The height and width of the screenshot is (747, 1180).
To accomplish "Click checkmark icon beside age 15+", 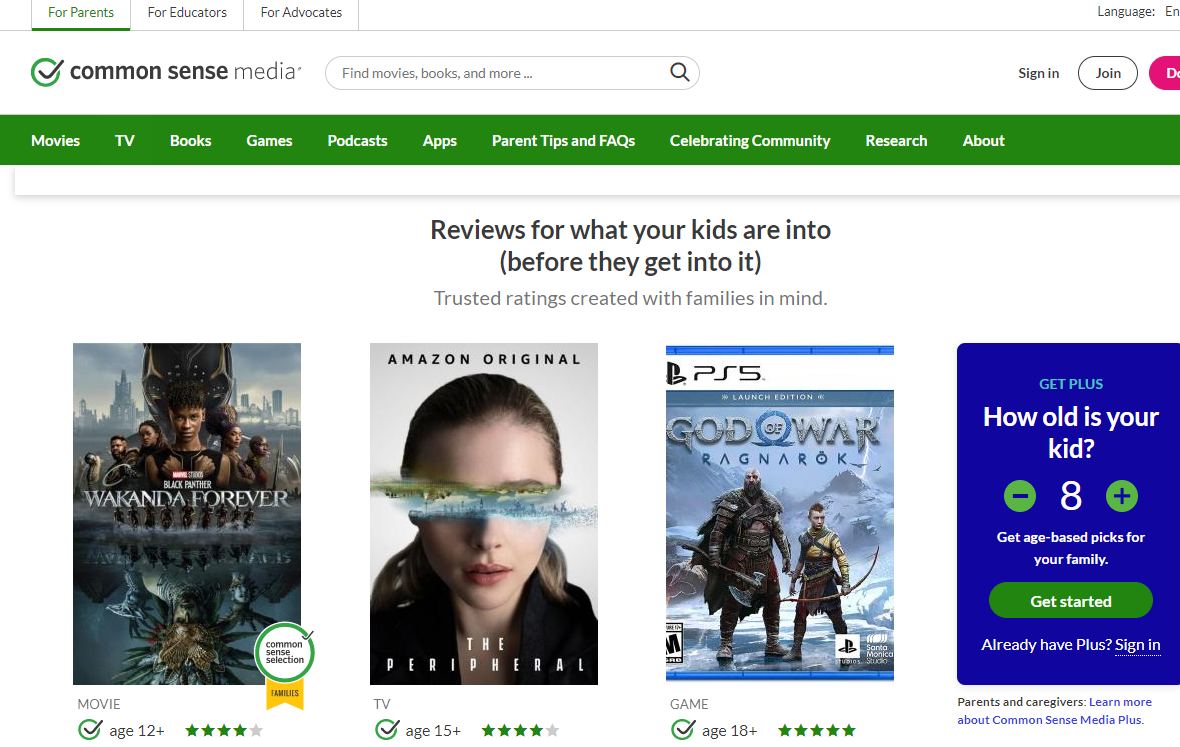I will (387, 730).
